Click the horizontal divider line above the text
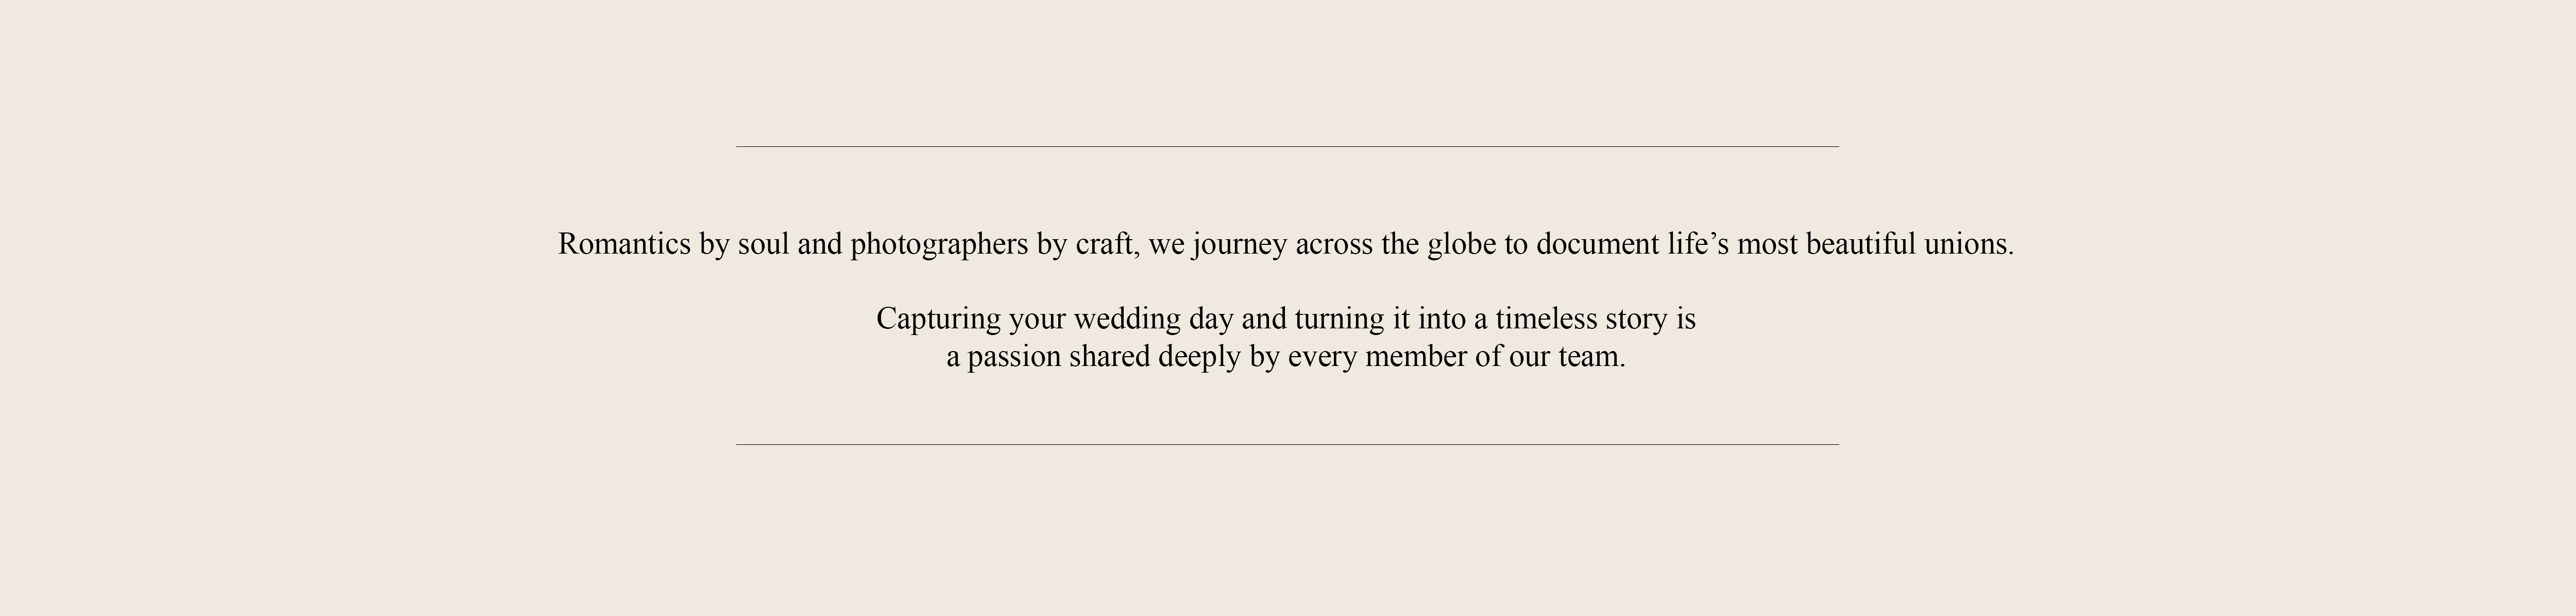Viewport: 2576px width, 616px height. pos(1287,147)
